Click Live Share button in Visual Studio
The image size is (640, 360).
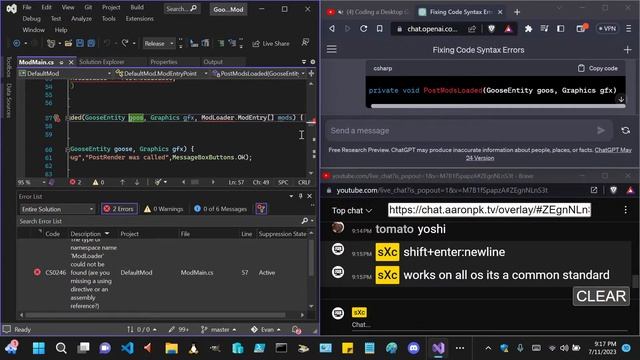click(271, 43)
